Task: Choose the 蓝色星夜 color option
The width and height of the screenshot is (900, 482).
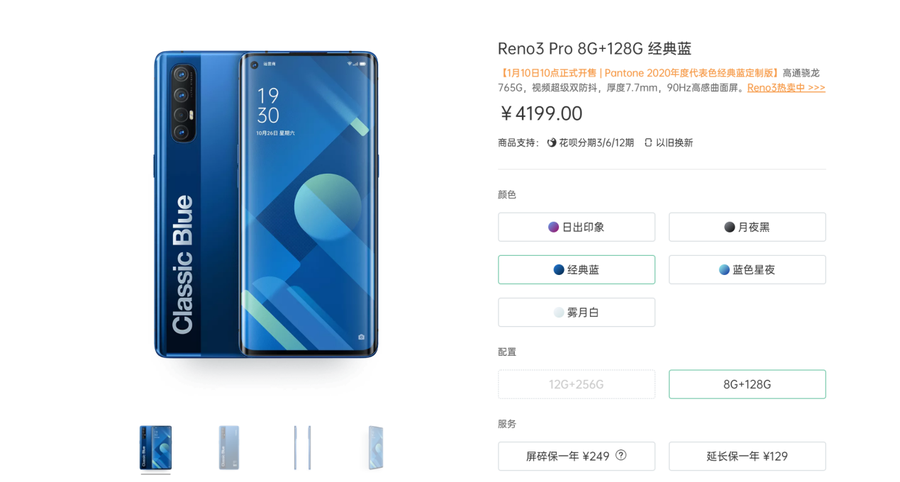Action: pyautogui.click(x=747, y=270)
